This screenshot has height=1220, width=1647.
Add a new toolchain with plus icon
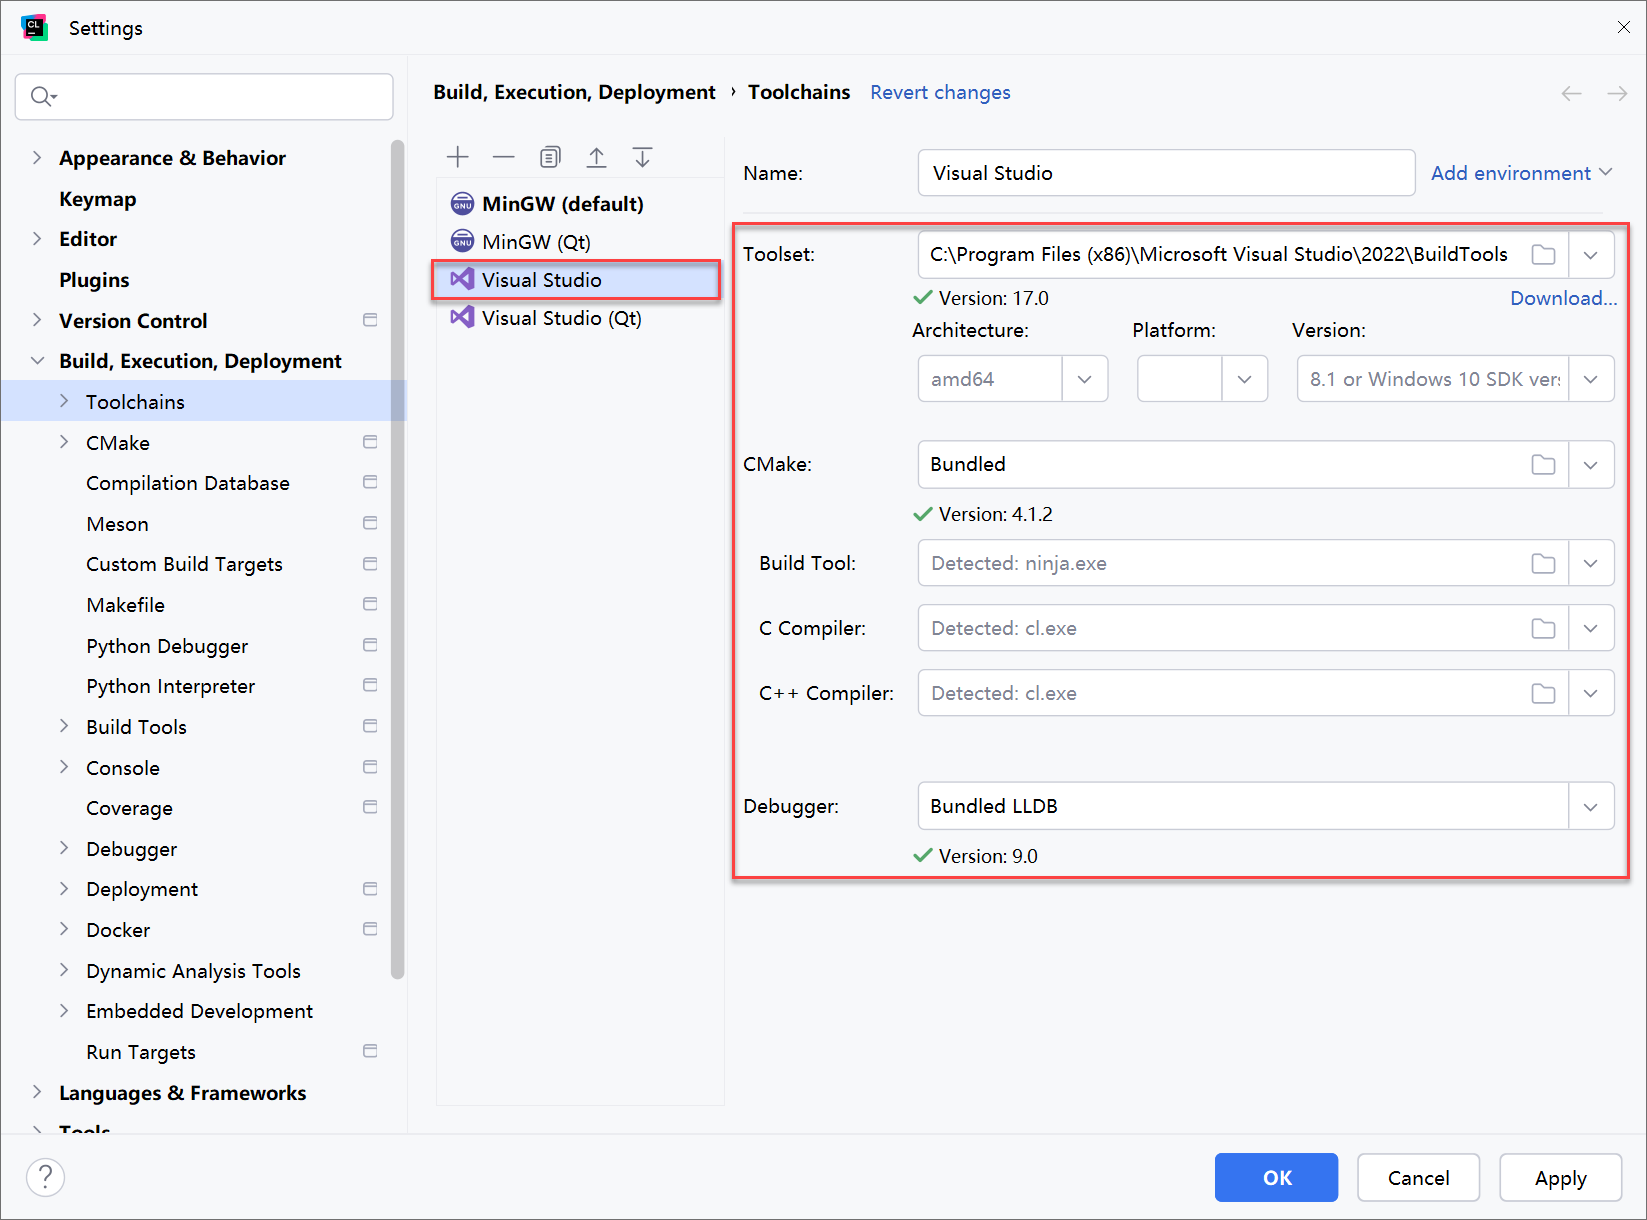(457, 157)
